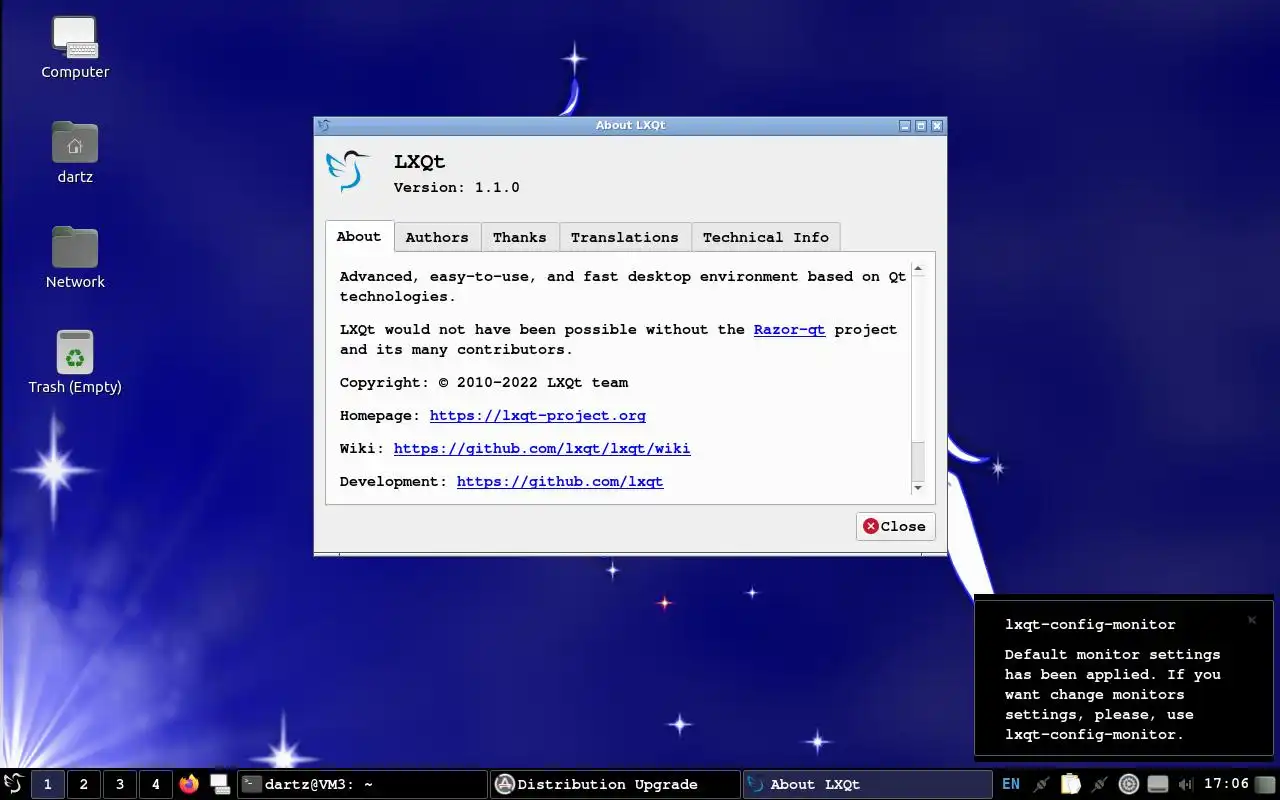The height and width of the screenshot is (800, 1280).
Task: Click the removable media tray icon
Action: click(x=1158, y=784)
